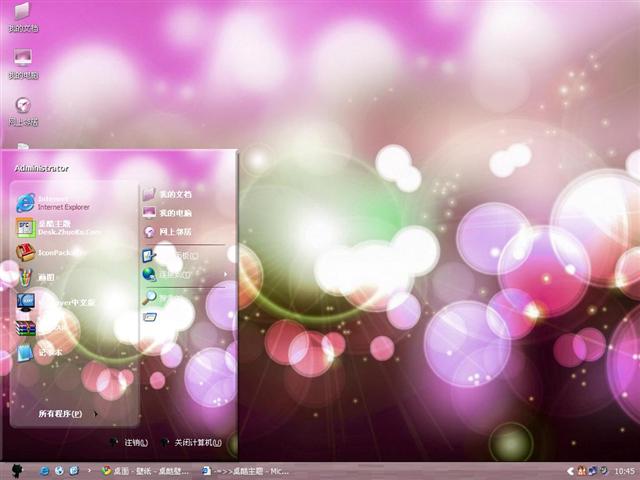Screen dimensions: 640x480
Task: Launch Internet Explorer from quick launch bar
Action: [x=44, y=471]
